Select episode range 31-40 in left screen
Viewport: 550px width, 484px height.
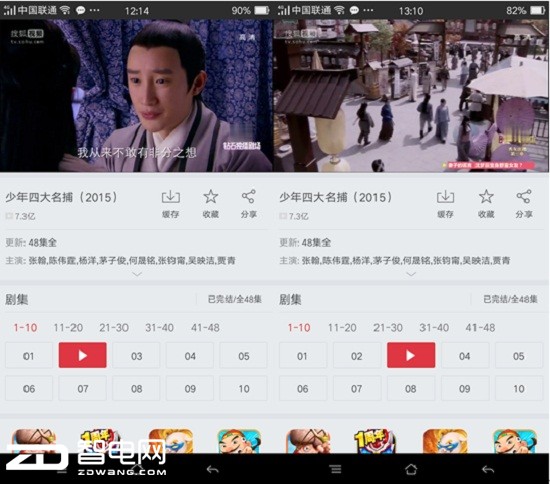click(x=160, y=328)
